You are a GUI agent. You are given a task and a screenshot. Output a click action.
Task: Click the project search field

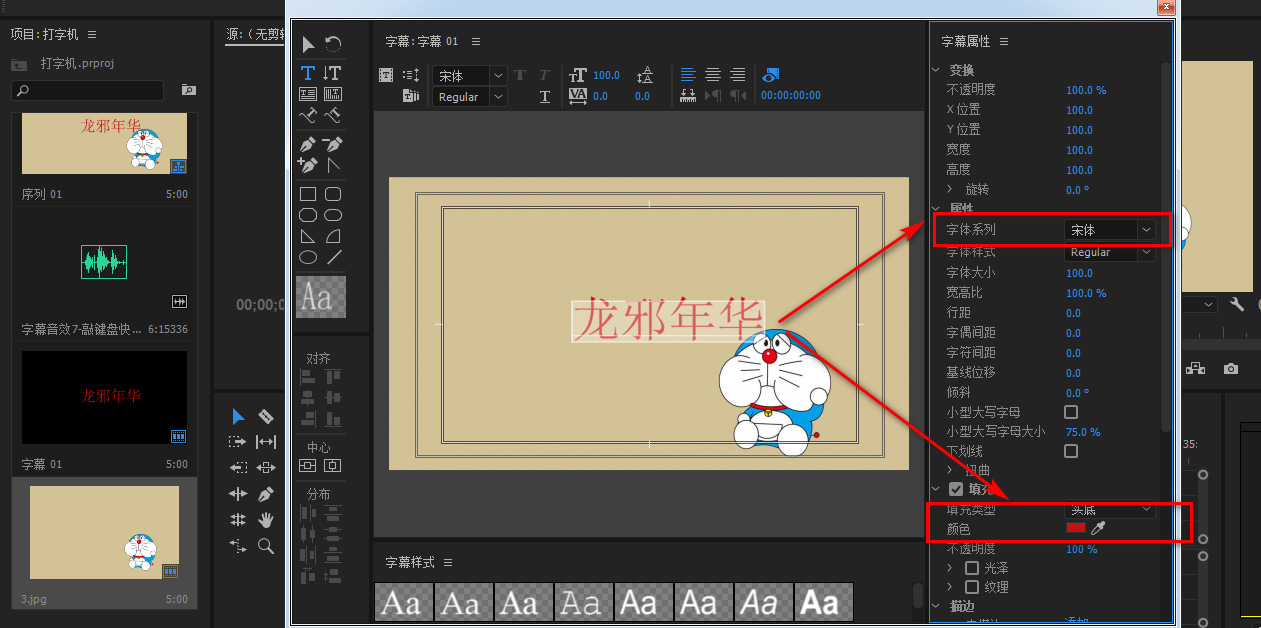click(x=87, y=91)
